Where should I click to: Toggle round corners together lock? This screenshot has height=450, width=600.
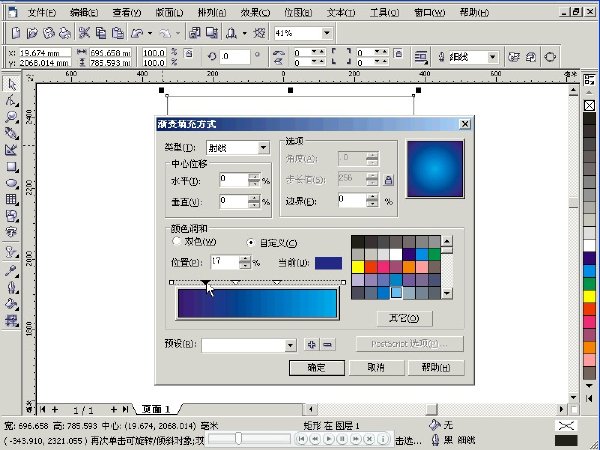pos(398,53)
